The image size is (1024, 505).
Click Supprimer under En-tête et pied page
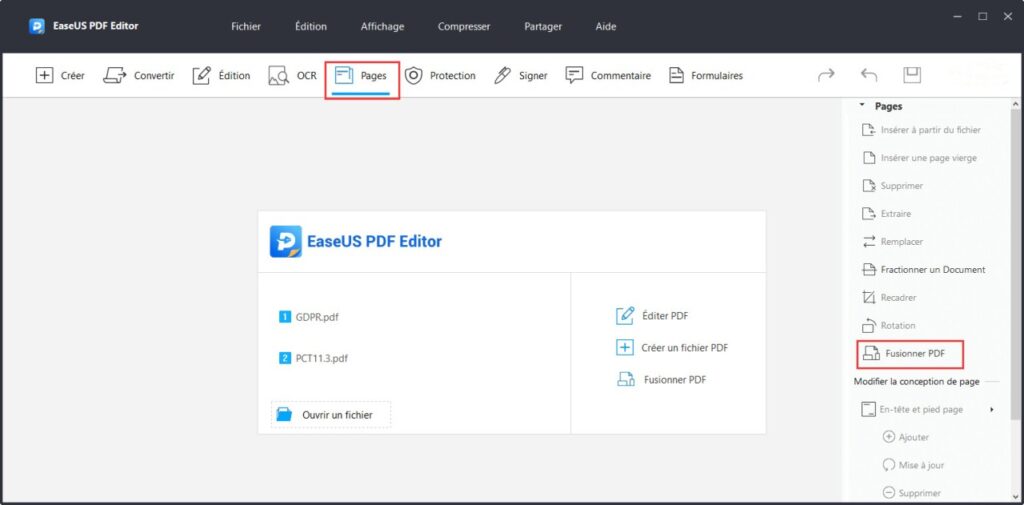click(x=912, y=493)
